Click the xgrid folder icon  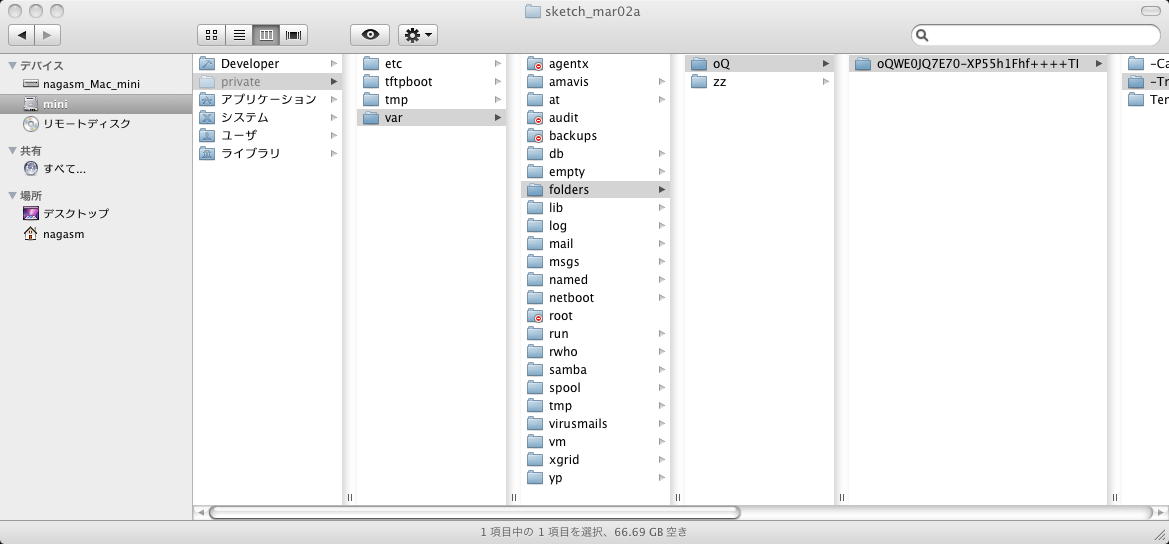535,459
